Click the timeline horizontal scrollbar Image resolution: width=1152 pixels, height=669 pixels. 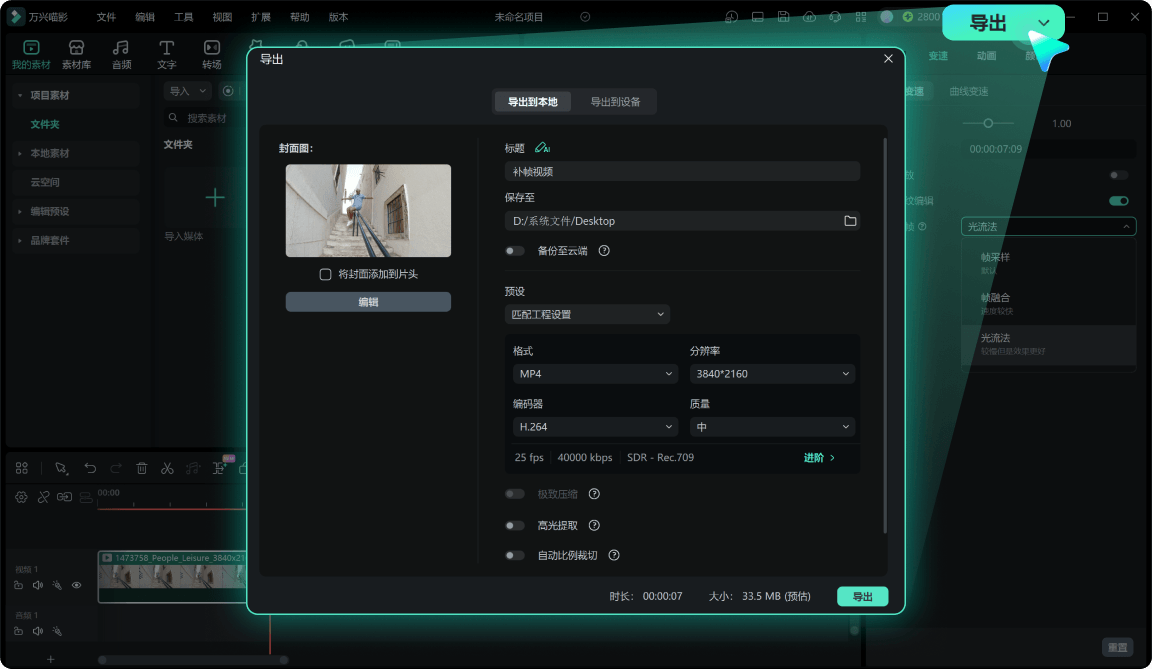[x=193, y=659]
